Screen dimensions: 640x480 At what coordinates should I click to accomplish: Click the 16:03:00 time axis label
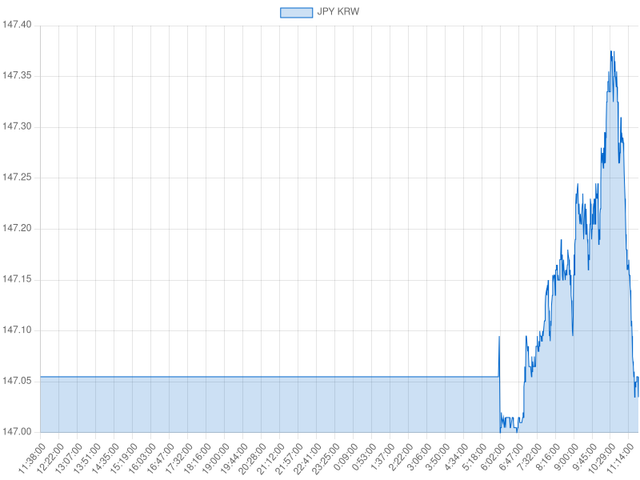(141, 458)
